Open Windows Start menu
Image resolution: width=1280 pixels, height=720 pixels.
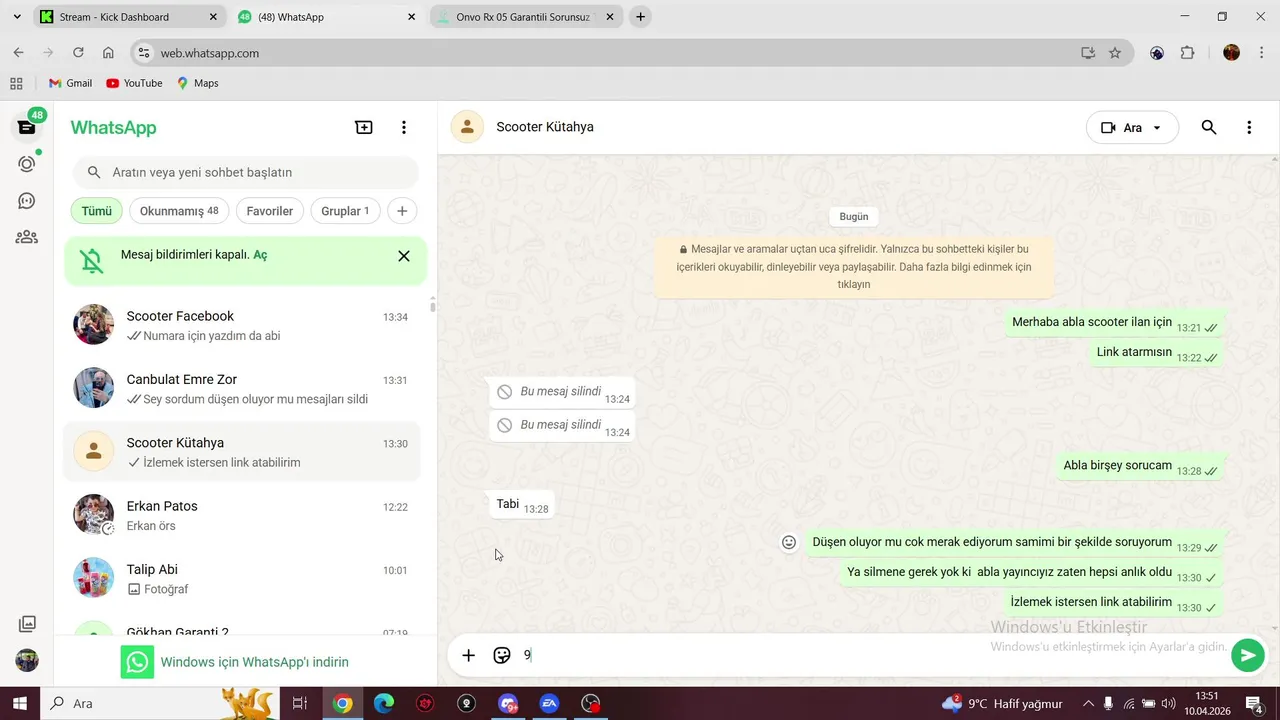(20, 704)
